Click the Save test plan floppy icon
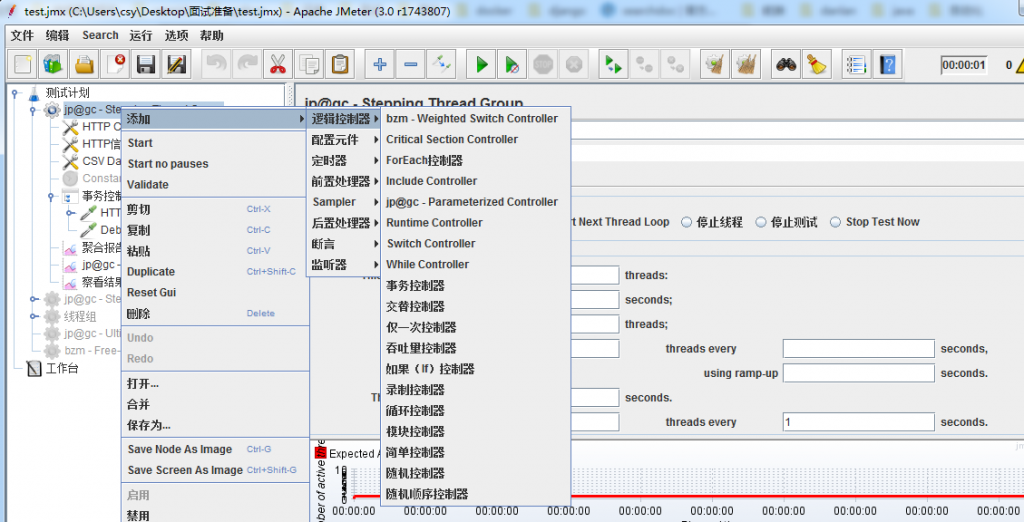 tap(146, 65)
